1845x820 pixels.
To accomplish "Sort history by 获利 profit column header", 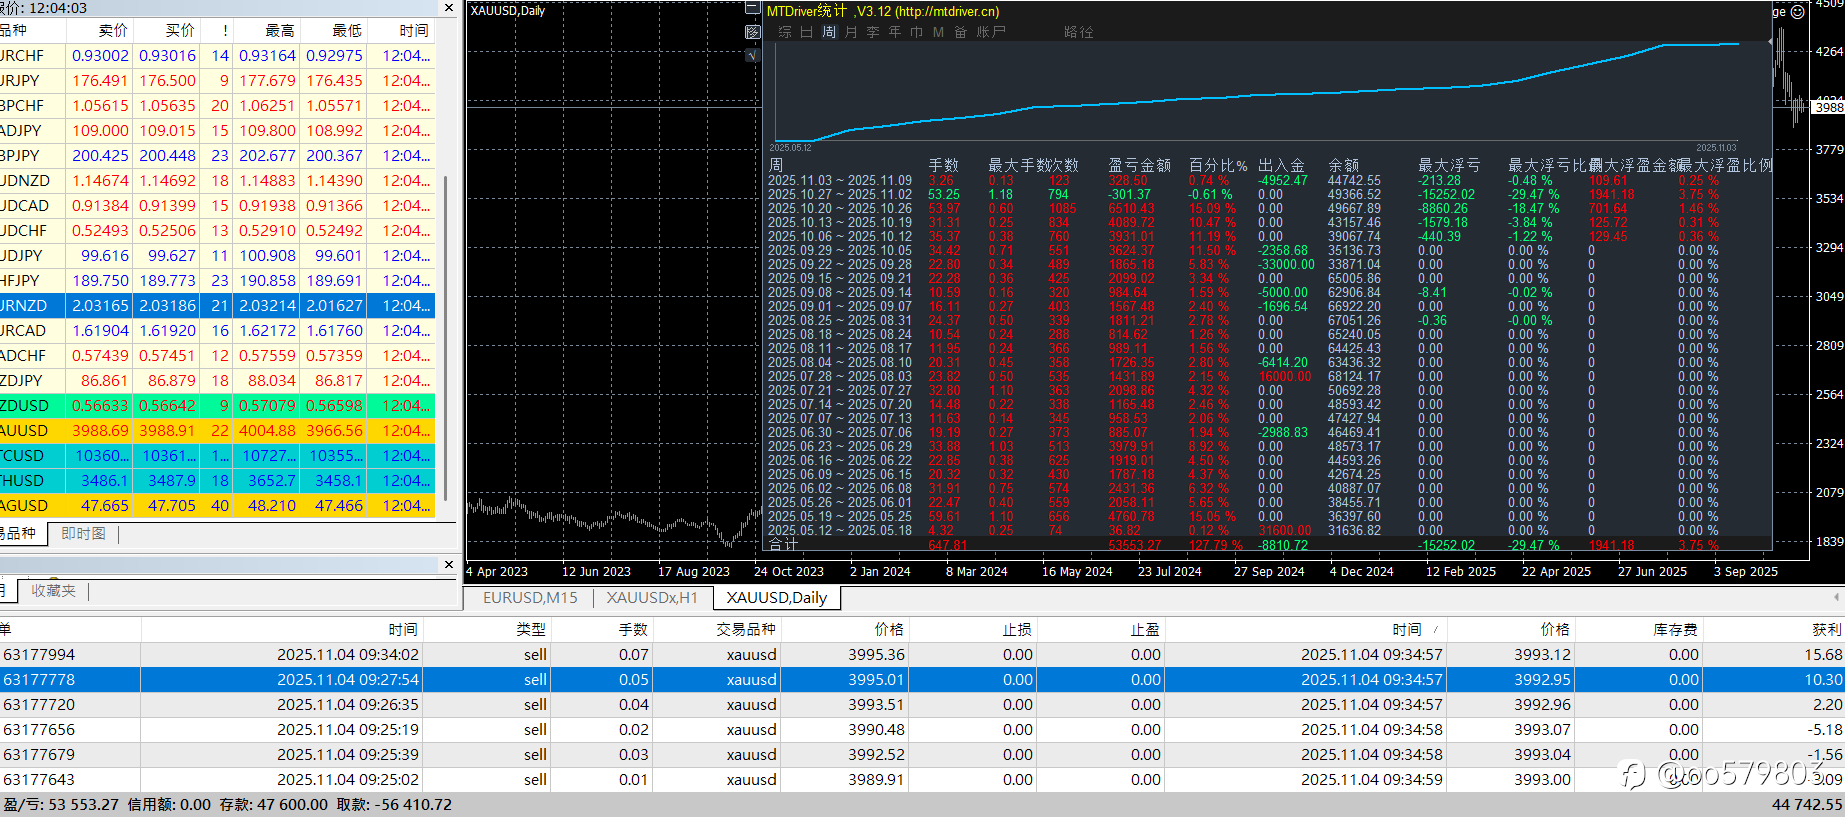I will point(1825,629).
